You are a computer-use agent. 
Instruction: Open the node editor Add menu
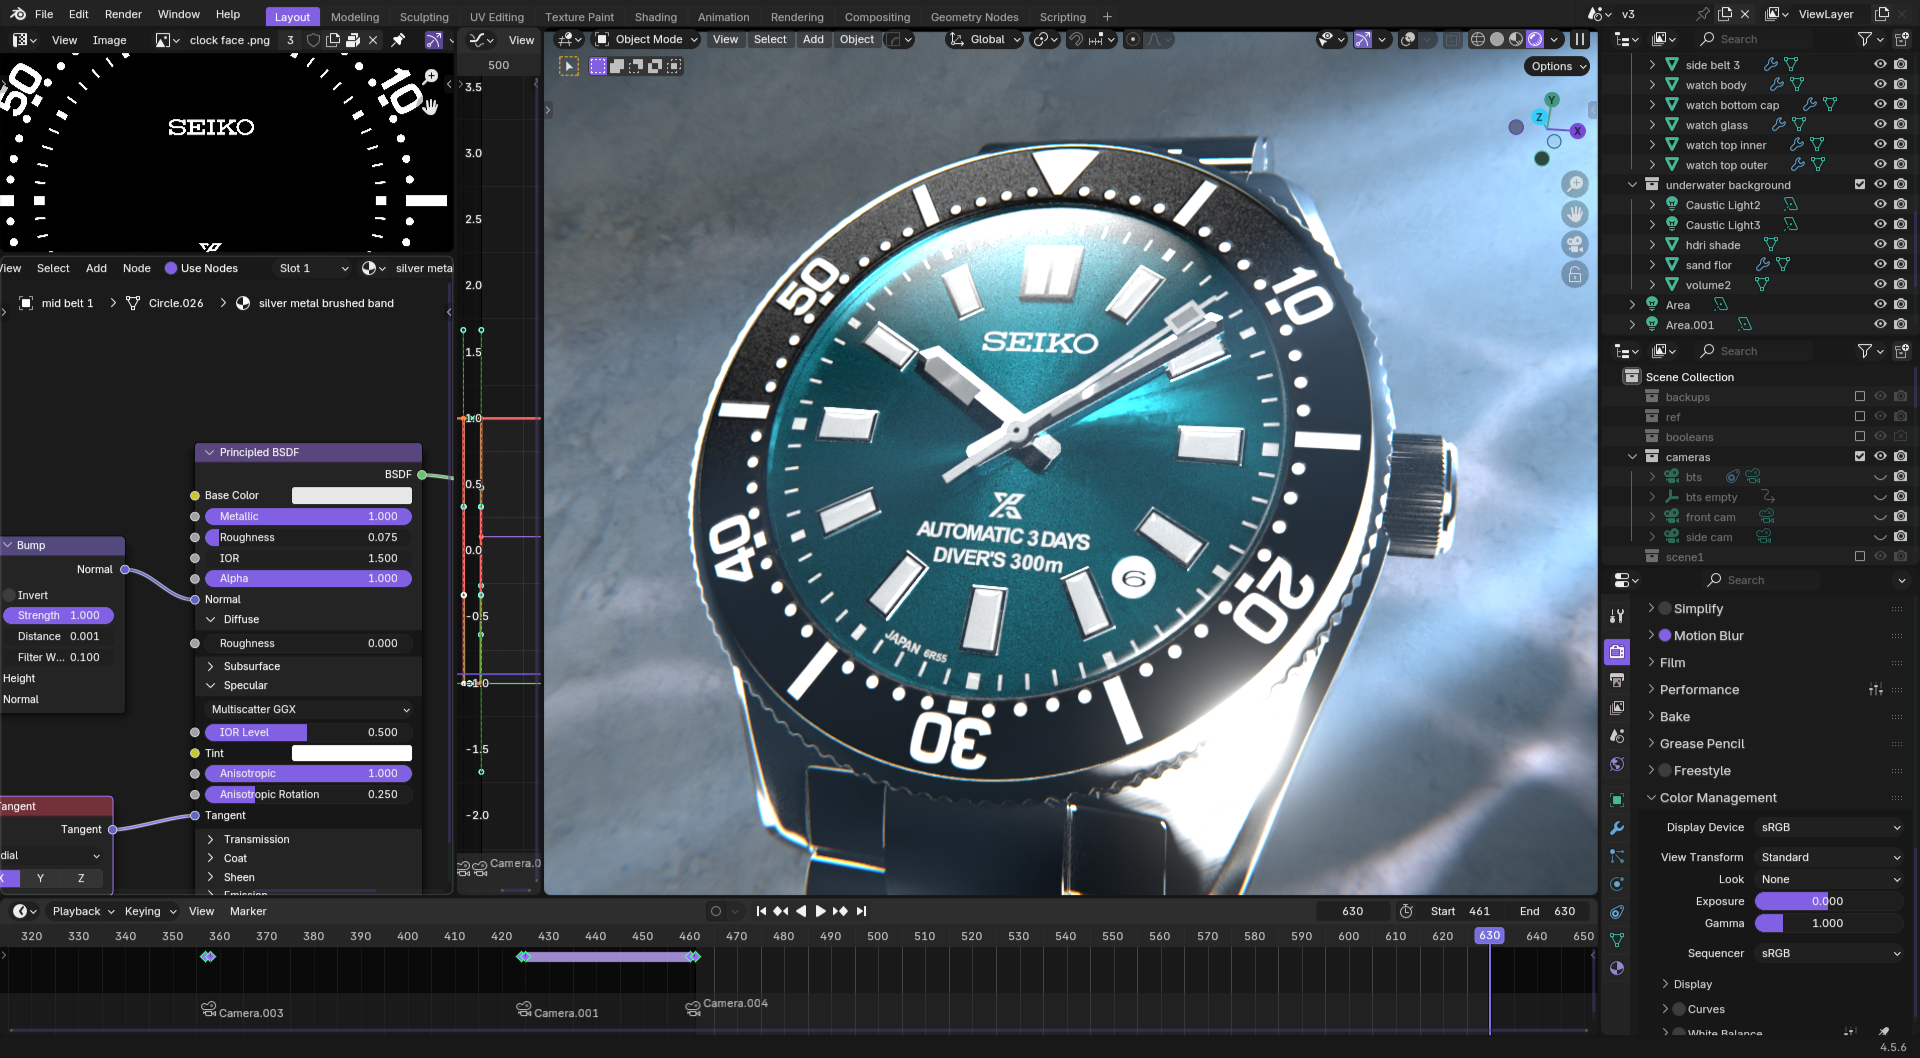[96, 268]
